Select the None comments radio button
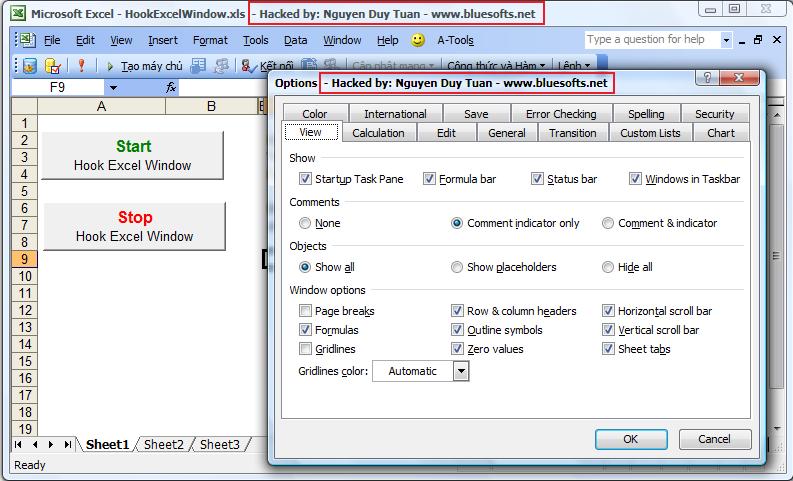The image size is (793, 481). pos(305,223)
